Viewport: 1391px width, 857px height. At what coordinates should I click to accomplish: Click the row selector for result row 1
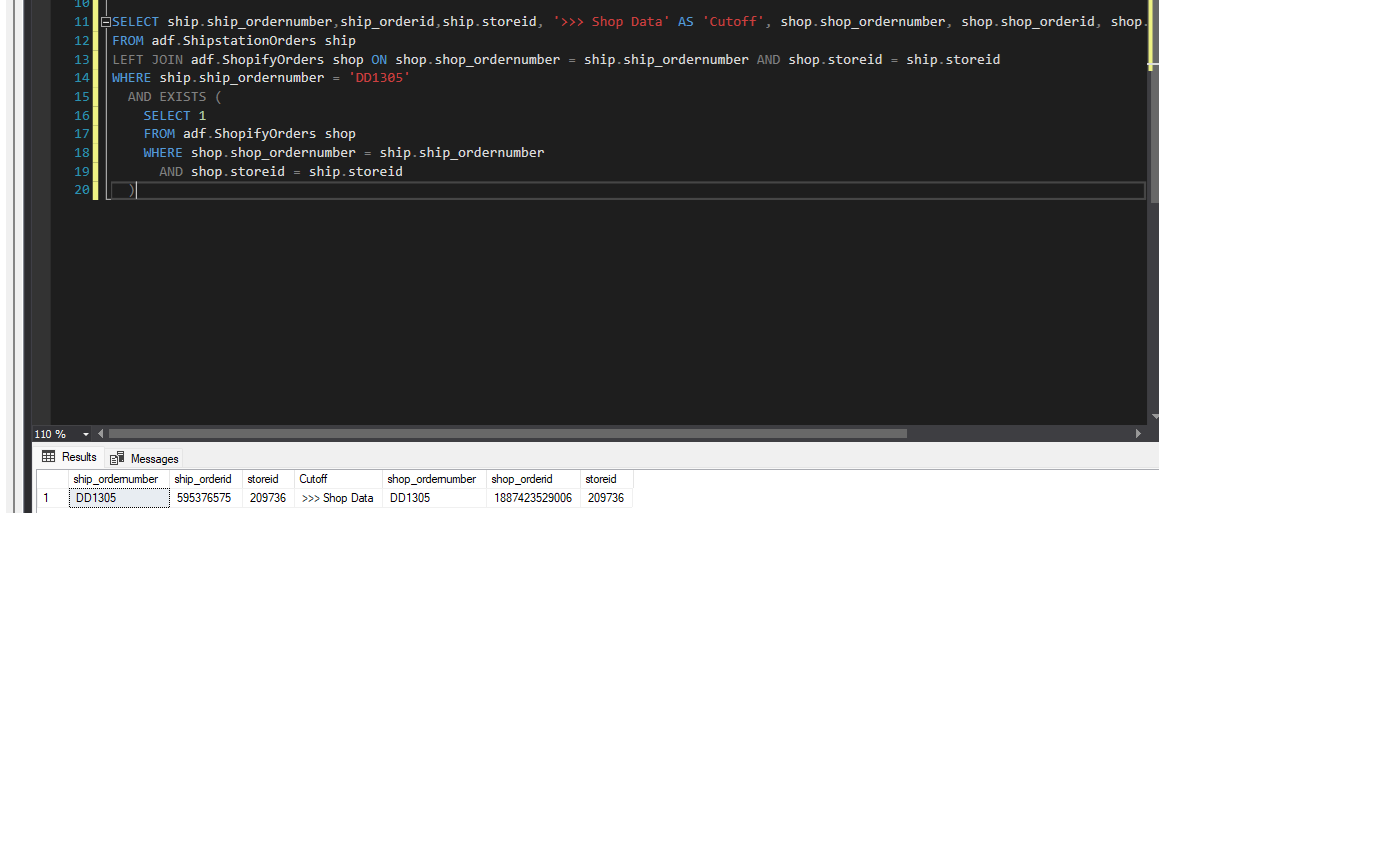click(x=46, y=497)
